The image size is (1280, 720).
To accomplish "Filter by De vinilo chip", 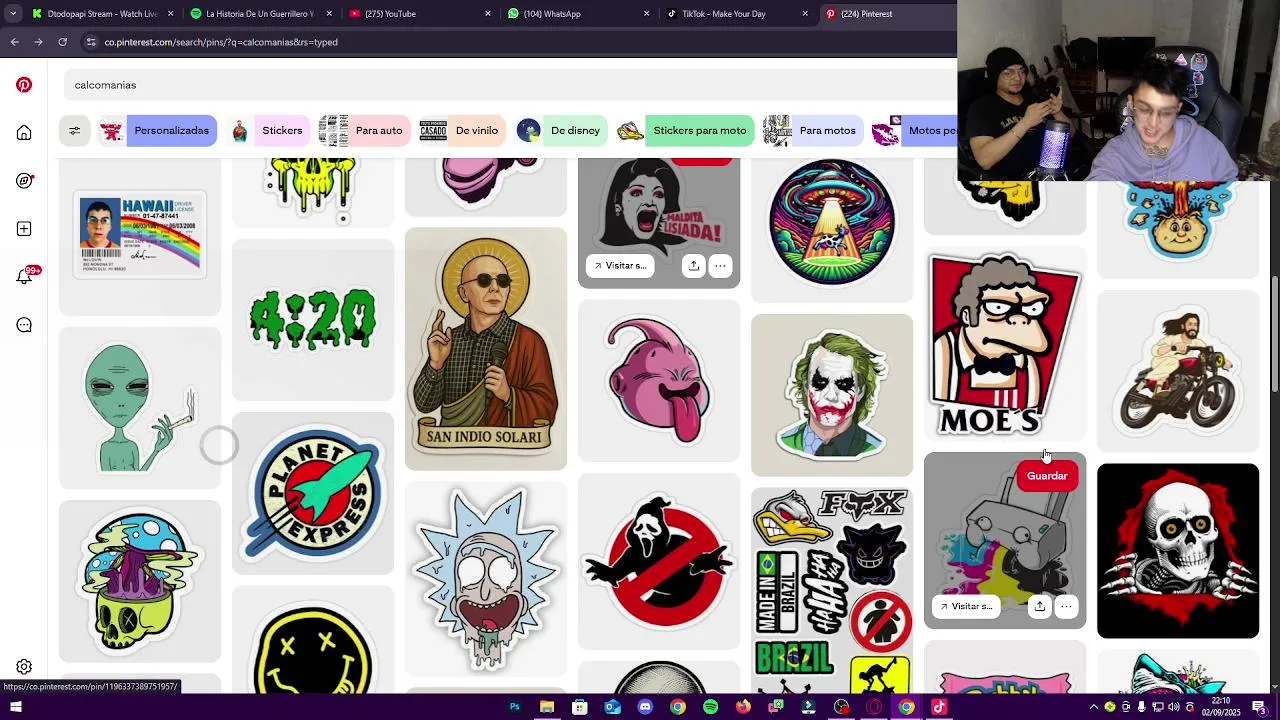I will (x=461, y=130).
